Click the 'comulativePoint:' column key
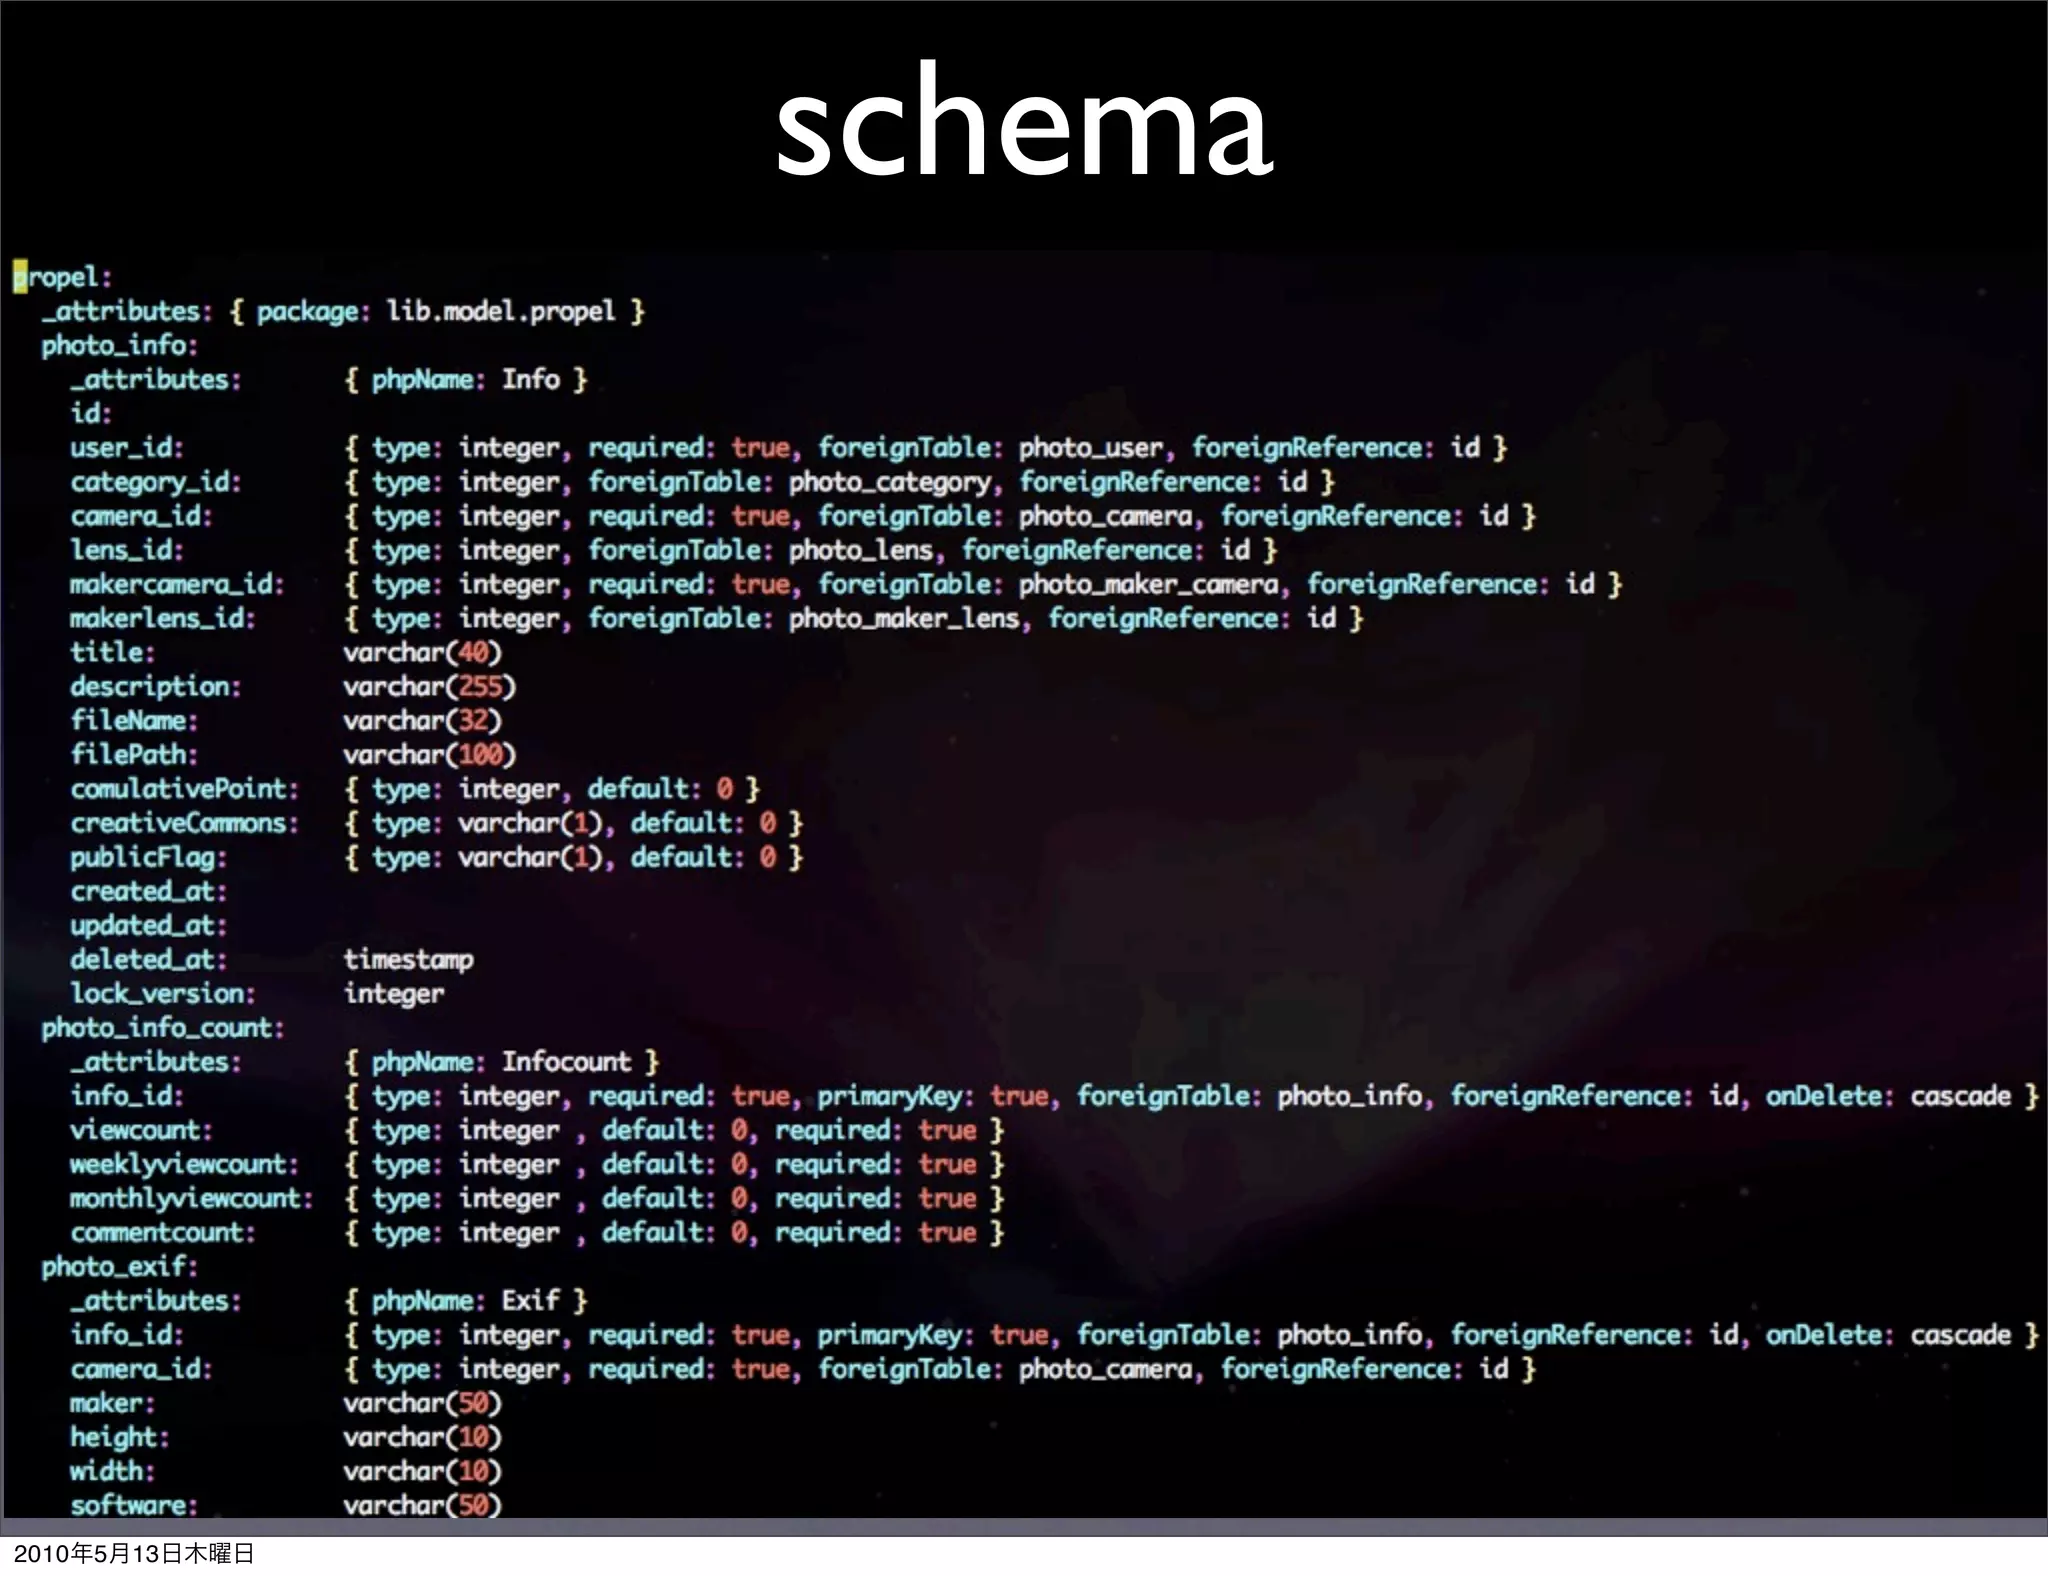This screenshot has width=2048, height=1576. (184, 789)
